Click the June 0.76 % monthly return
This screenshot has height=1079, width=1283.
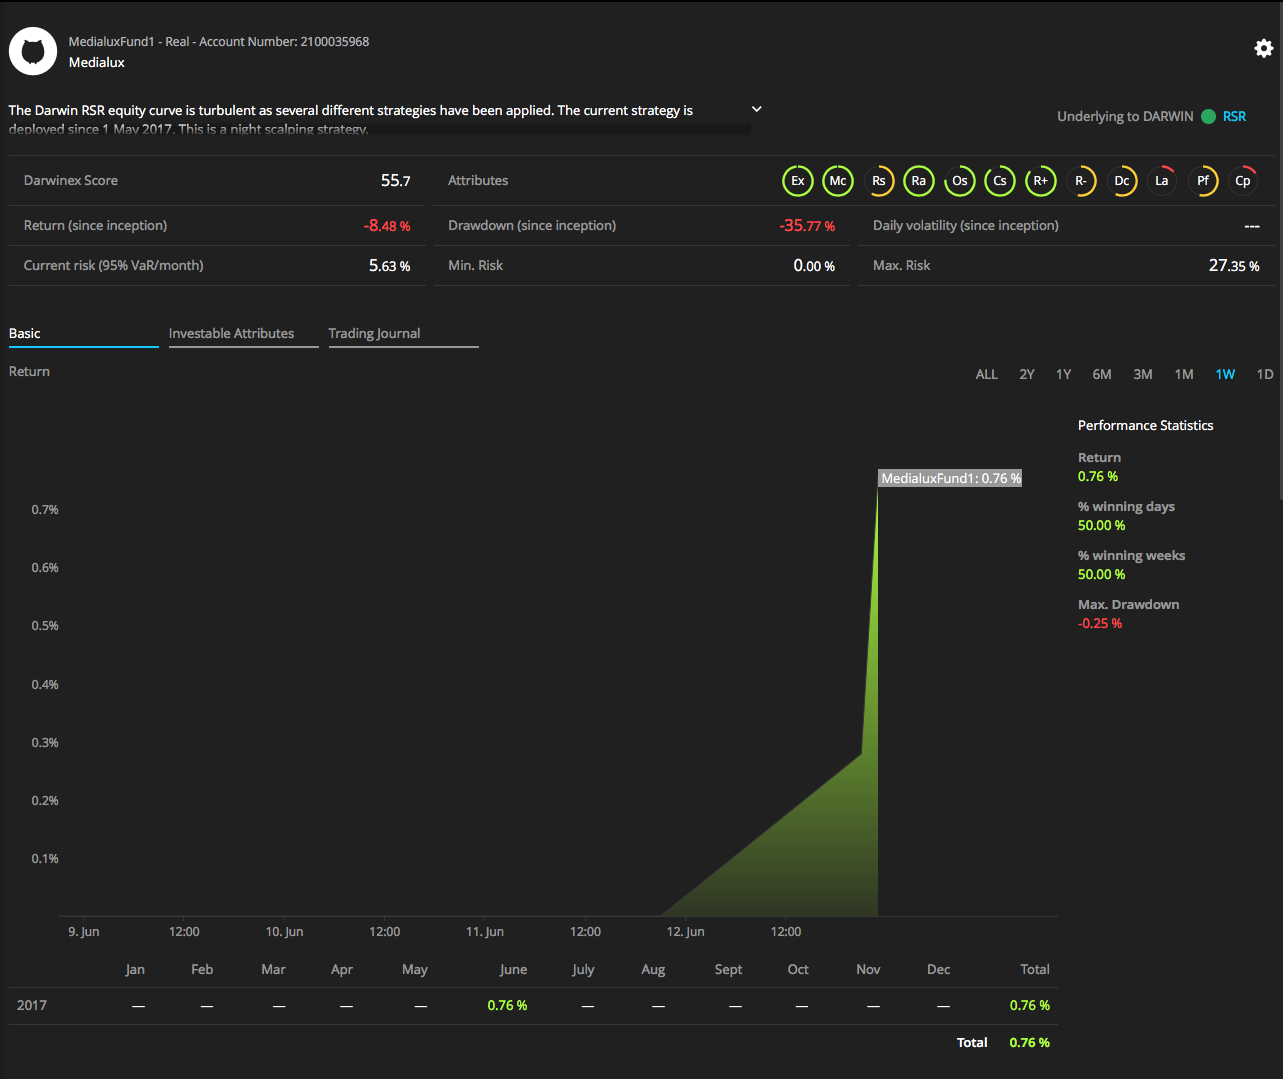click(507, 1005)
